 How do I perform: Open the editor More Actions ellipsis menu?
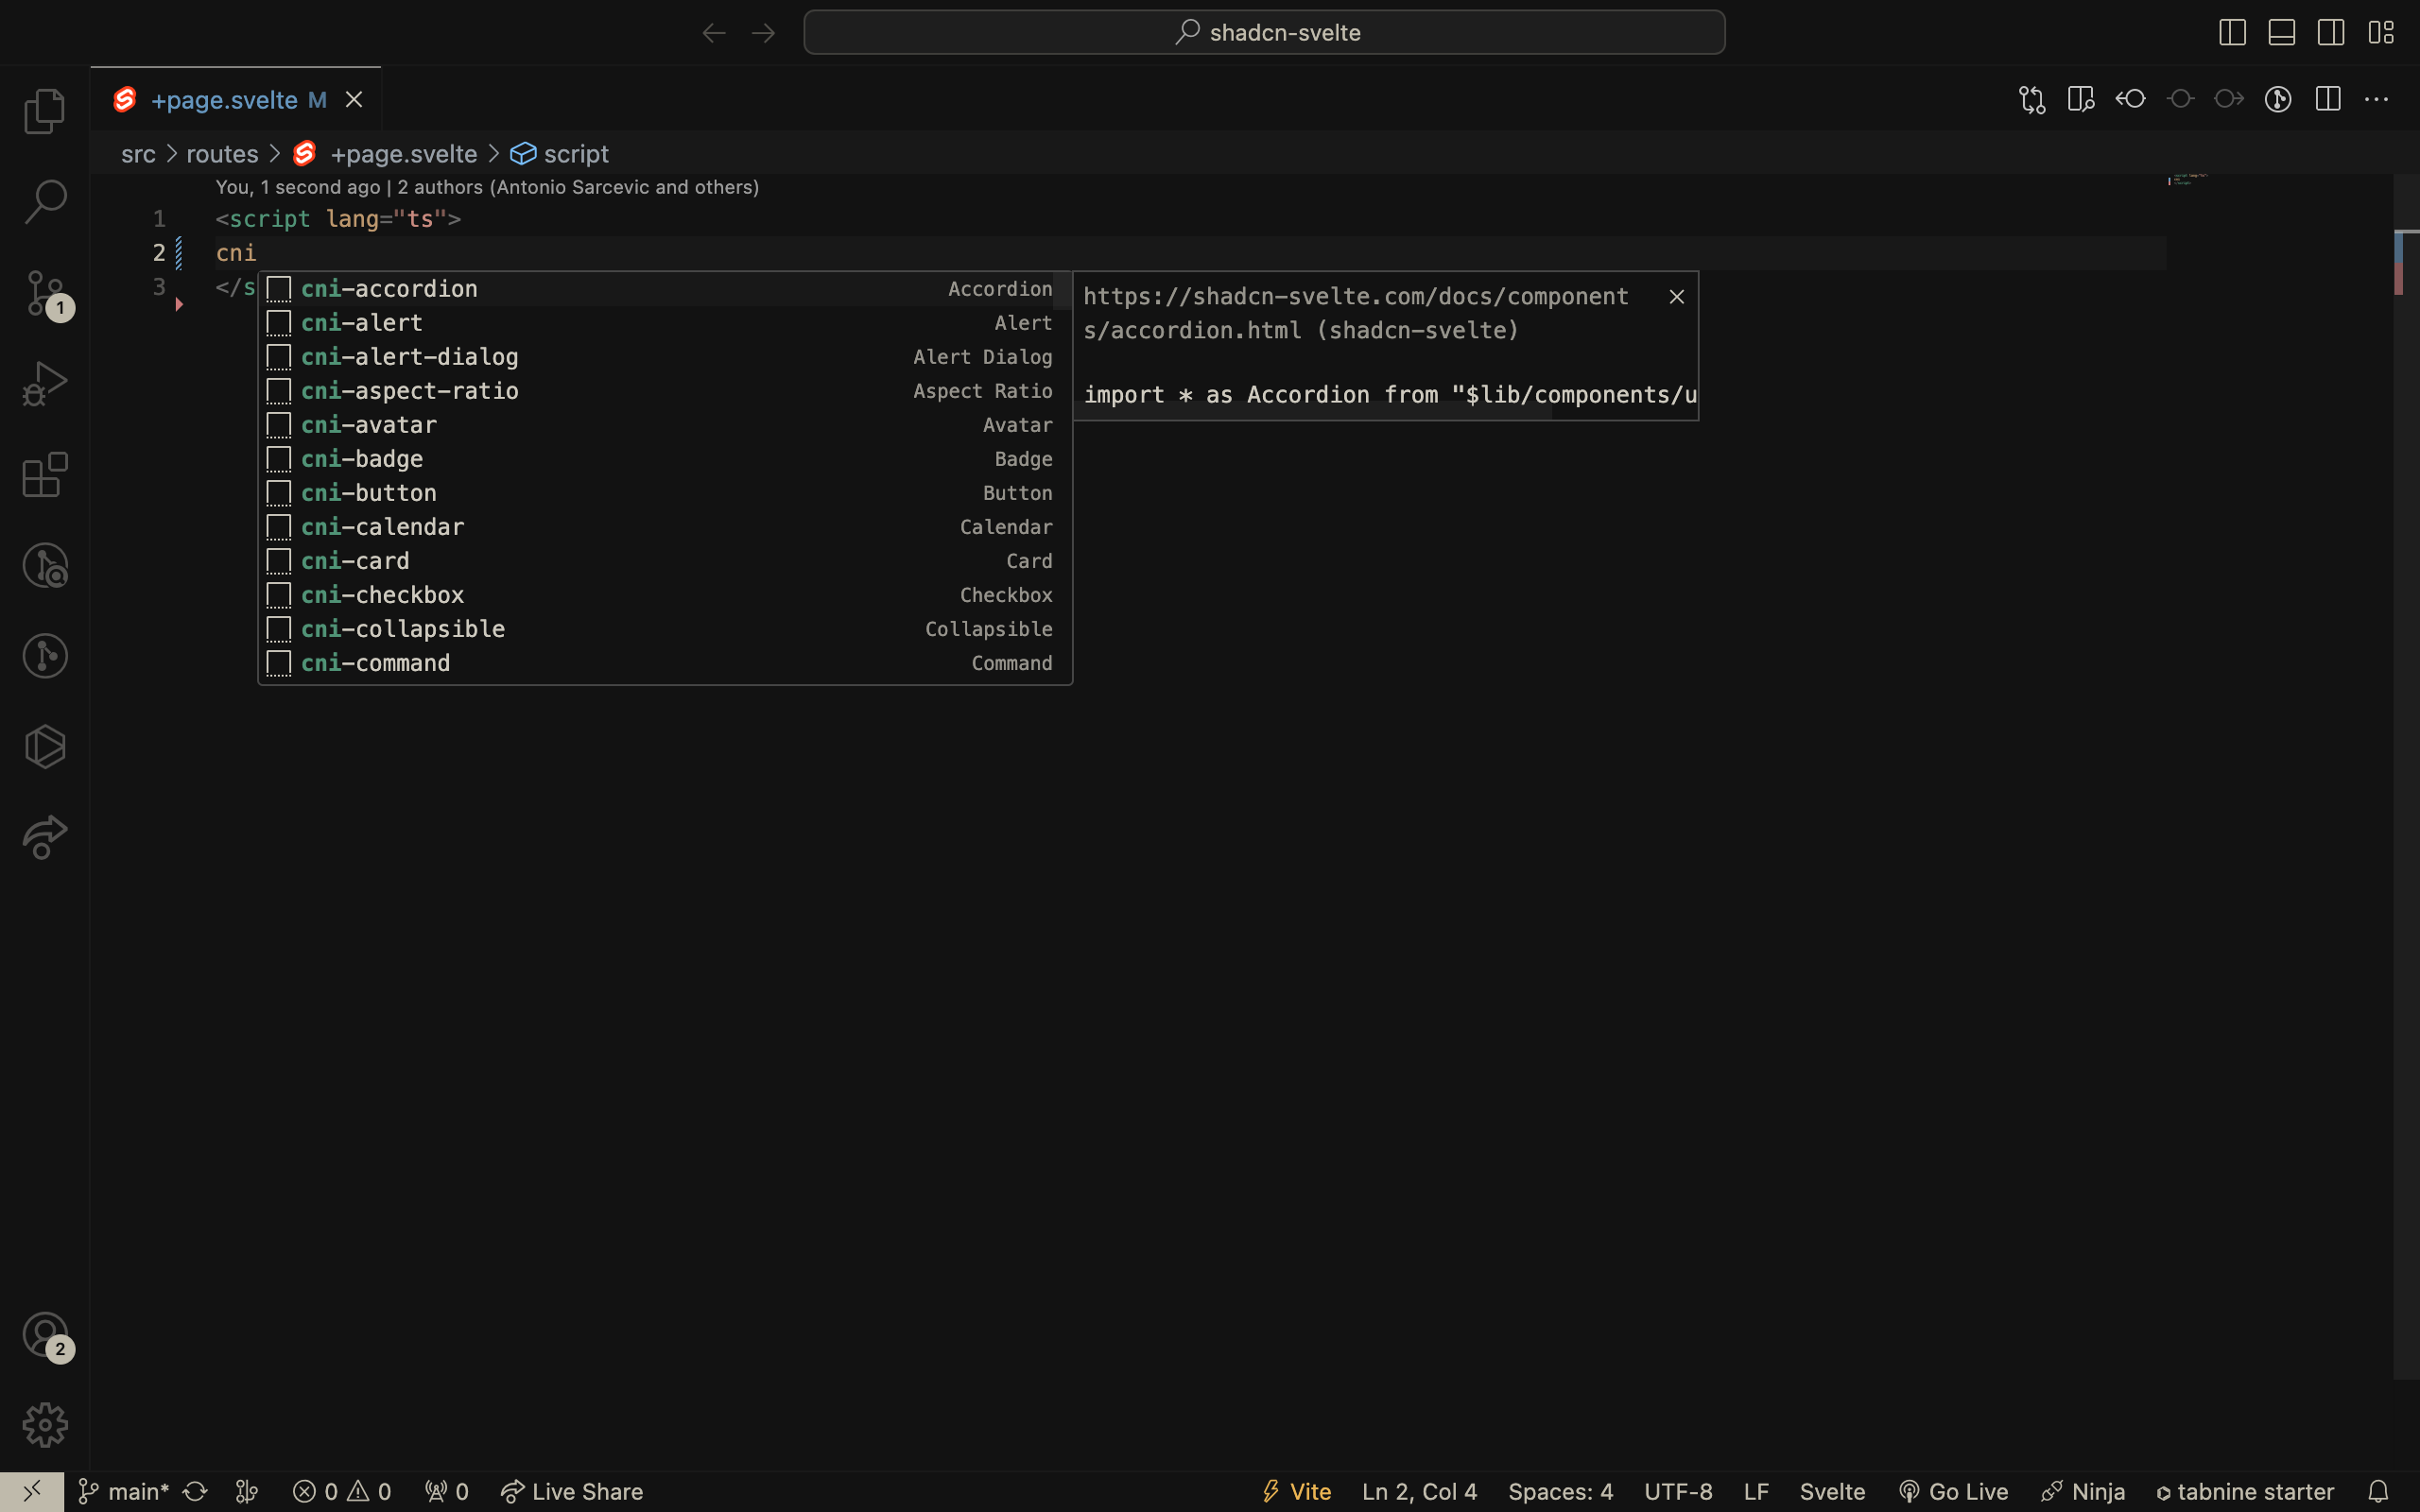(x=2376, y=99)
